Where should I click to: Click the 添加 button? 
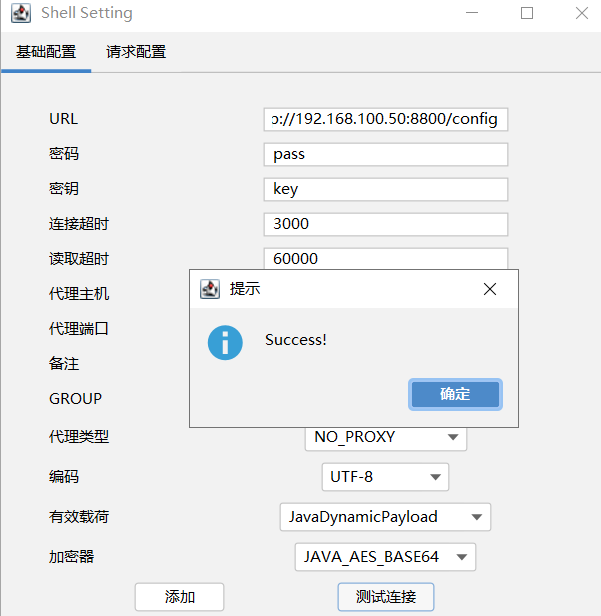tap(179, 597)
